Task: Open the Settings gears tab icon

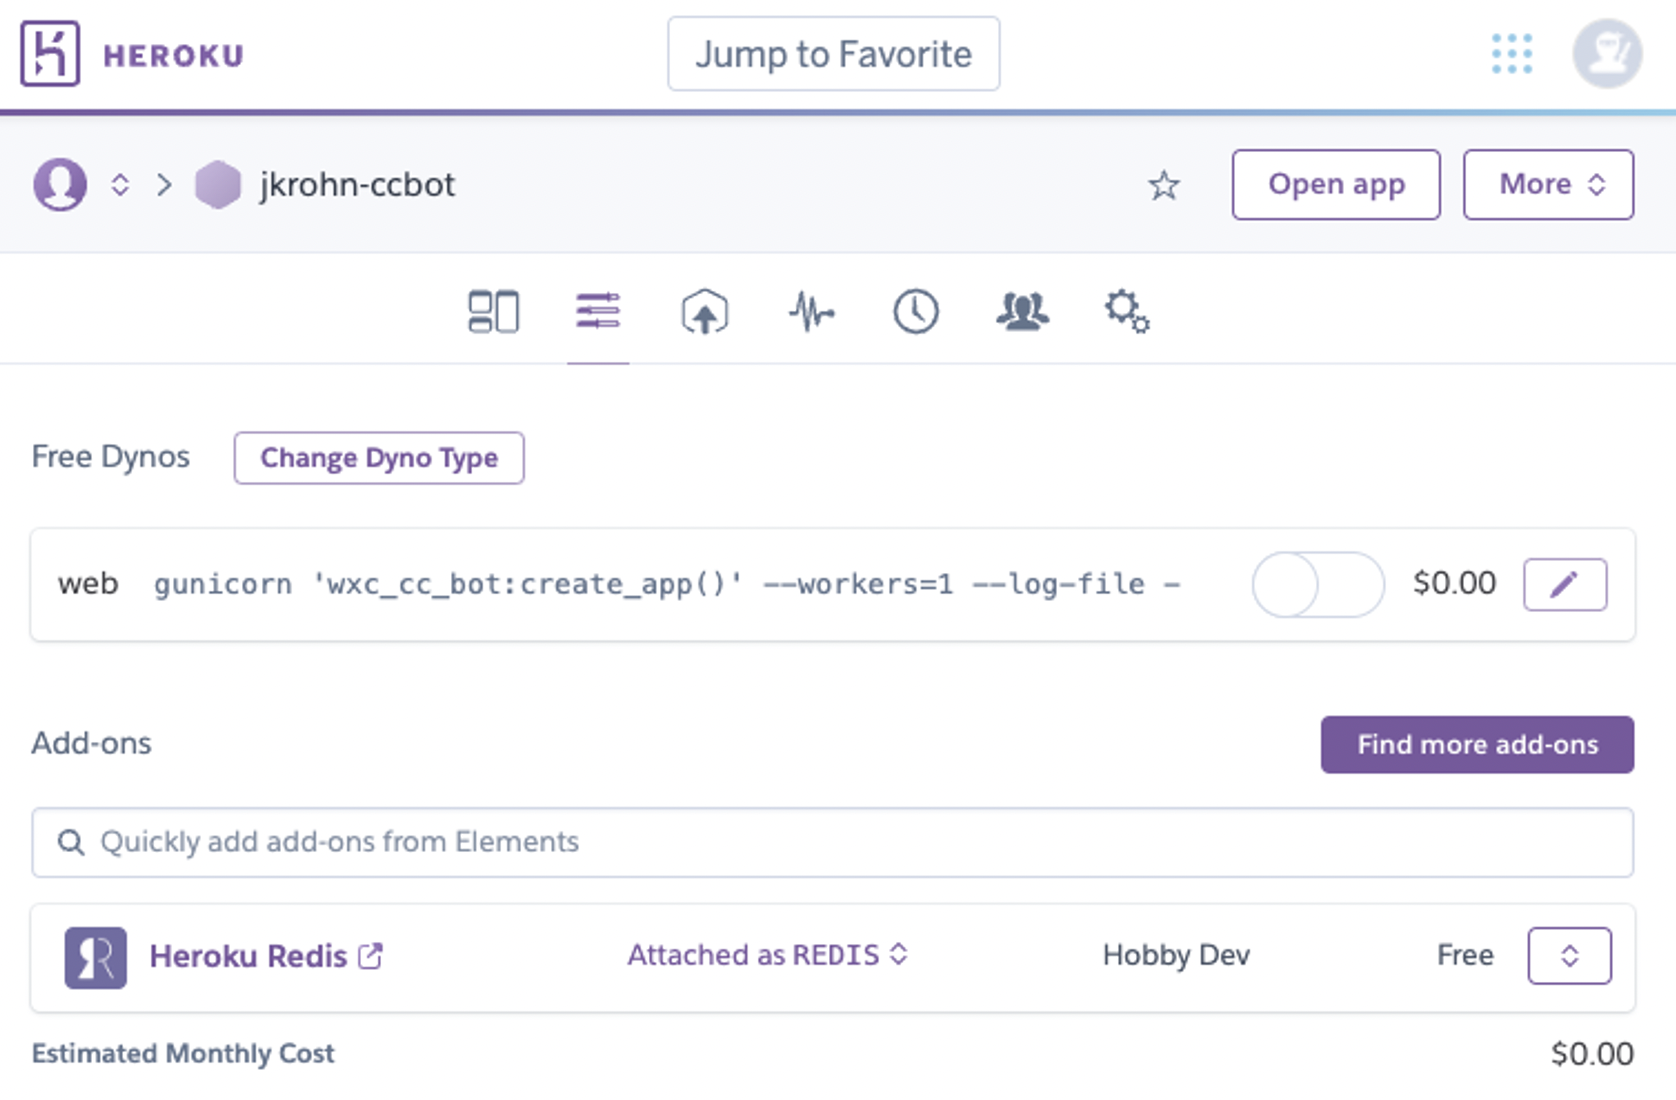Action: pyautogui.click(x=1127, y=311)
